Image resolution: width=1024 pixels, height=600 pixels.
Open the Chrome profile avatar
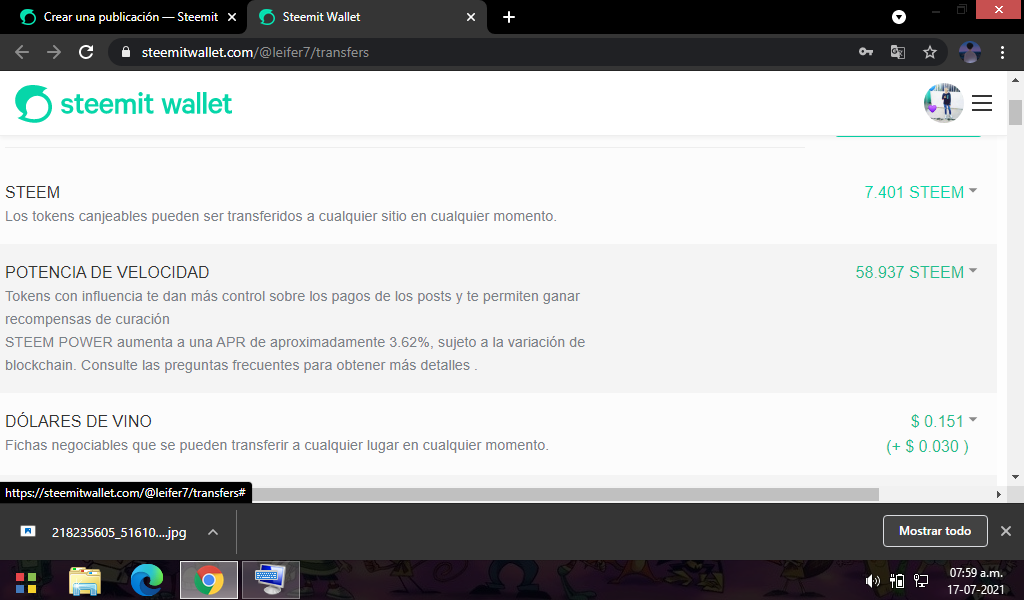point(970,52)
